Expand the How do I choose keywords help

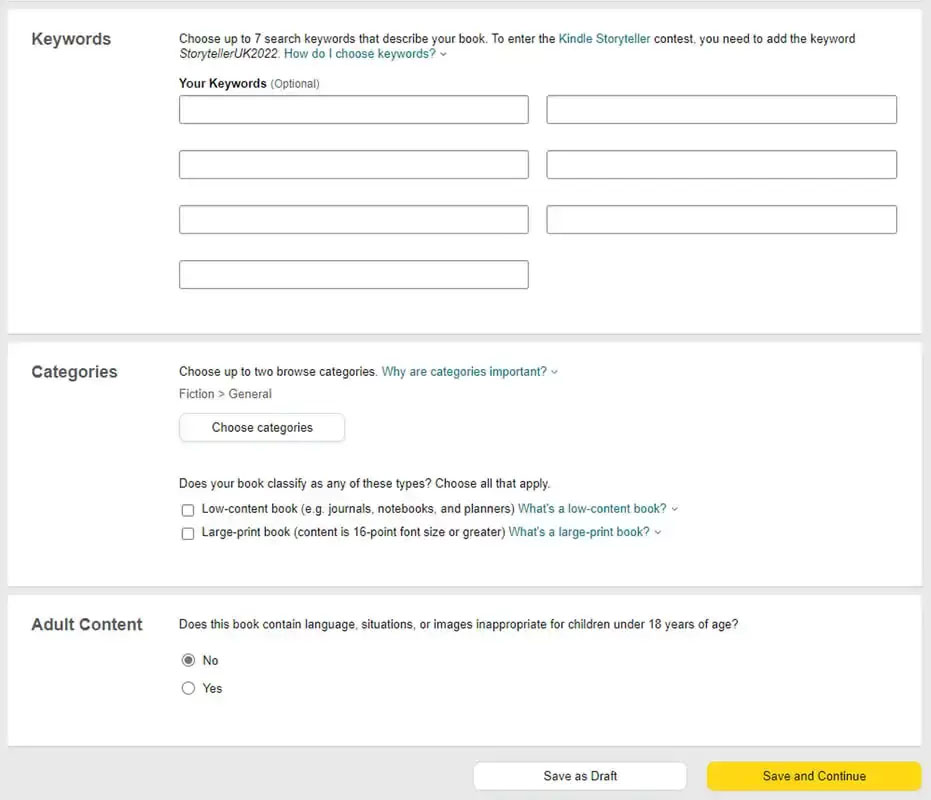(360, 54)
